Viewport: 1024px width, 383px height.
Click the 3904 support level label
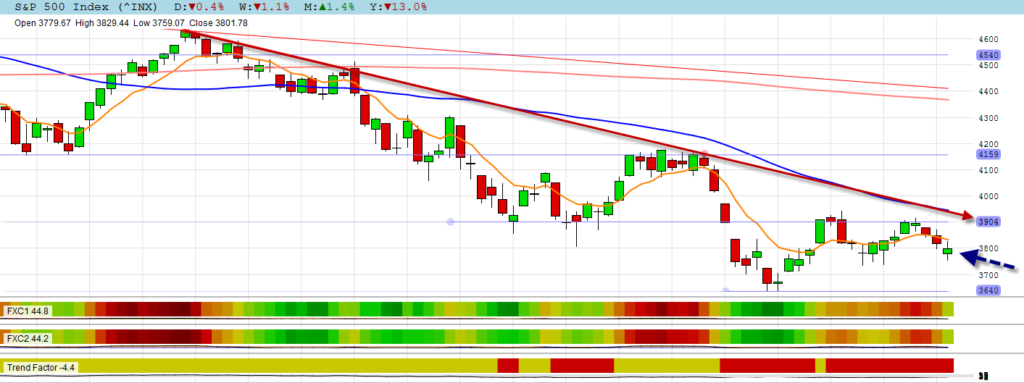(x=988, y=222)
